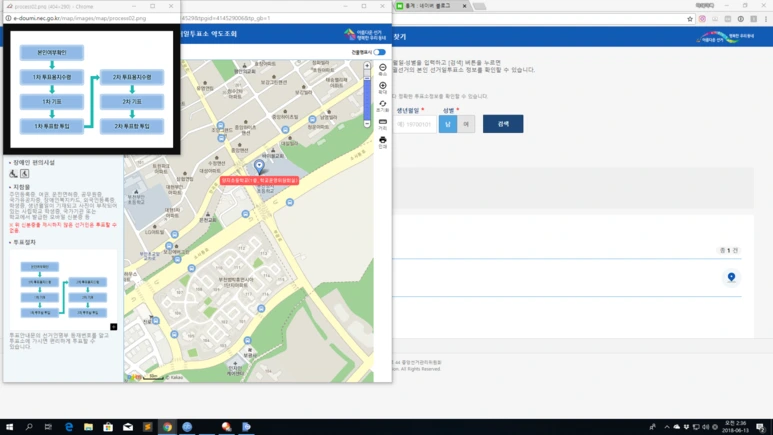Reset the map view with 초기화 icon

click(383, 106)
